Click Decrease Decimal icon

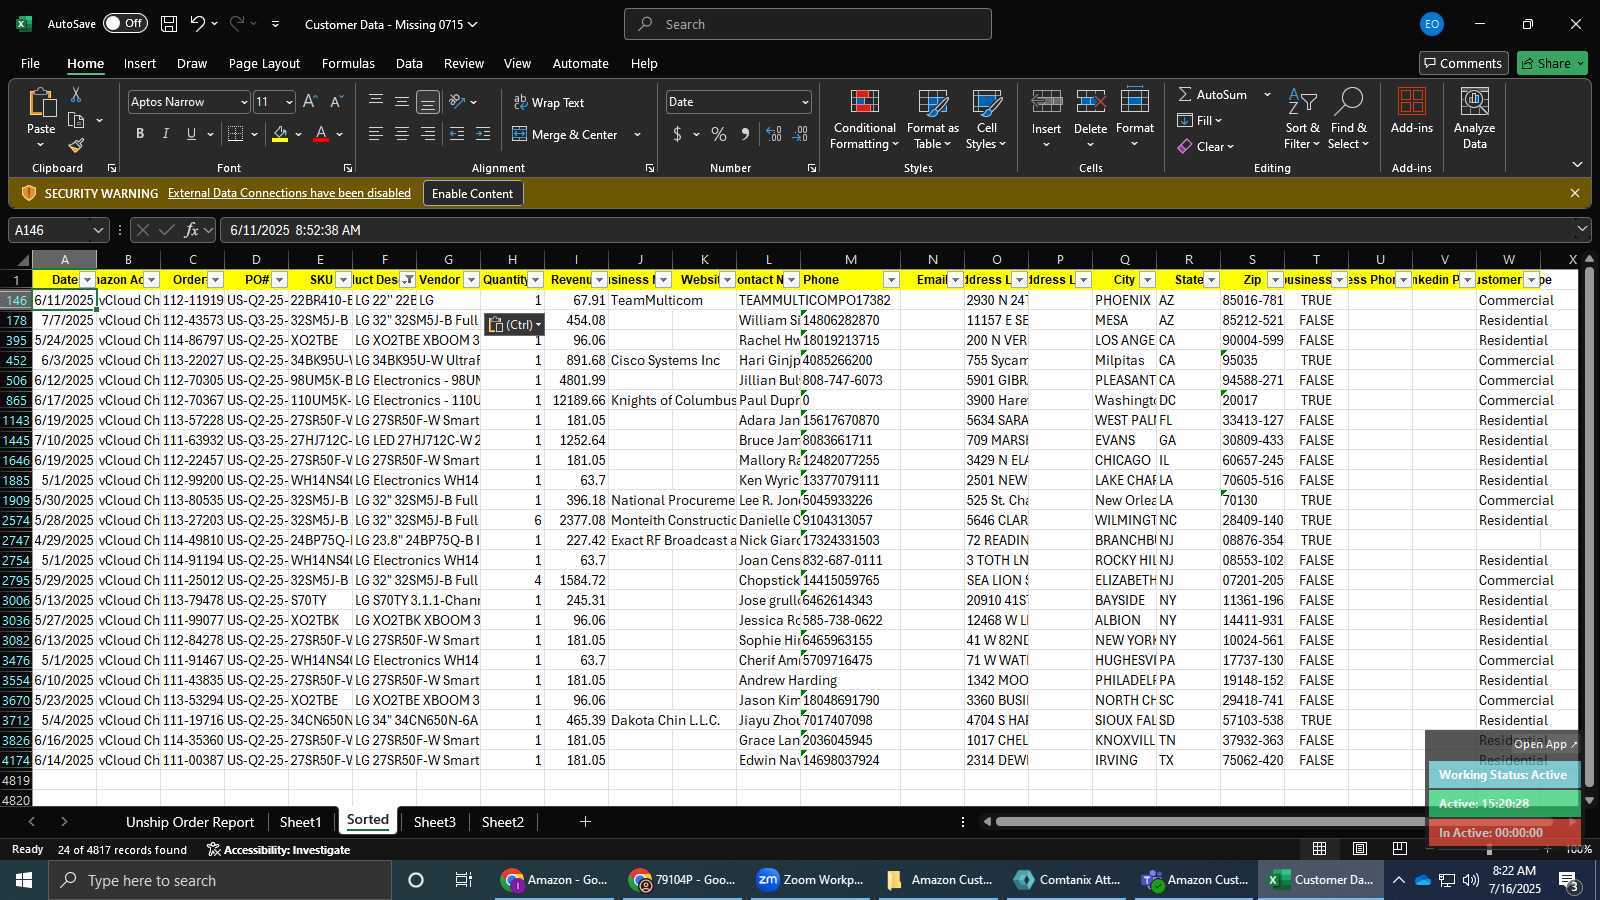tap(800, 134)
